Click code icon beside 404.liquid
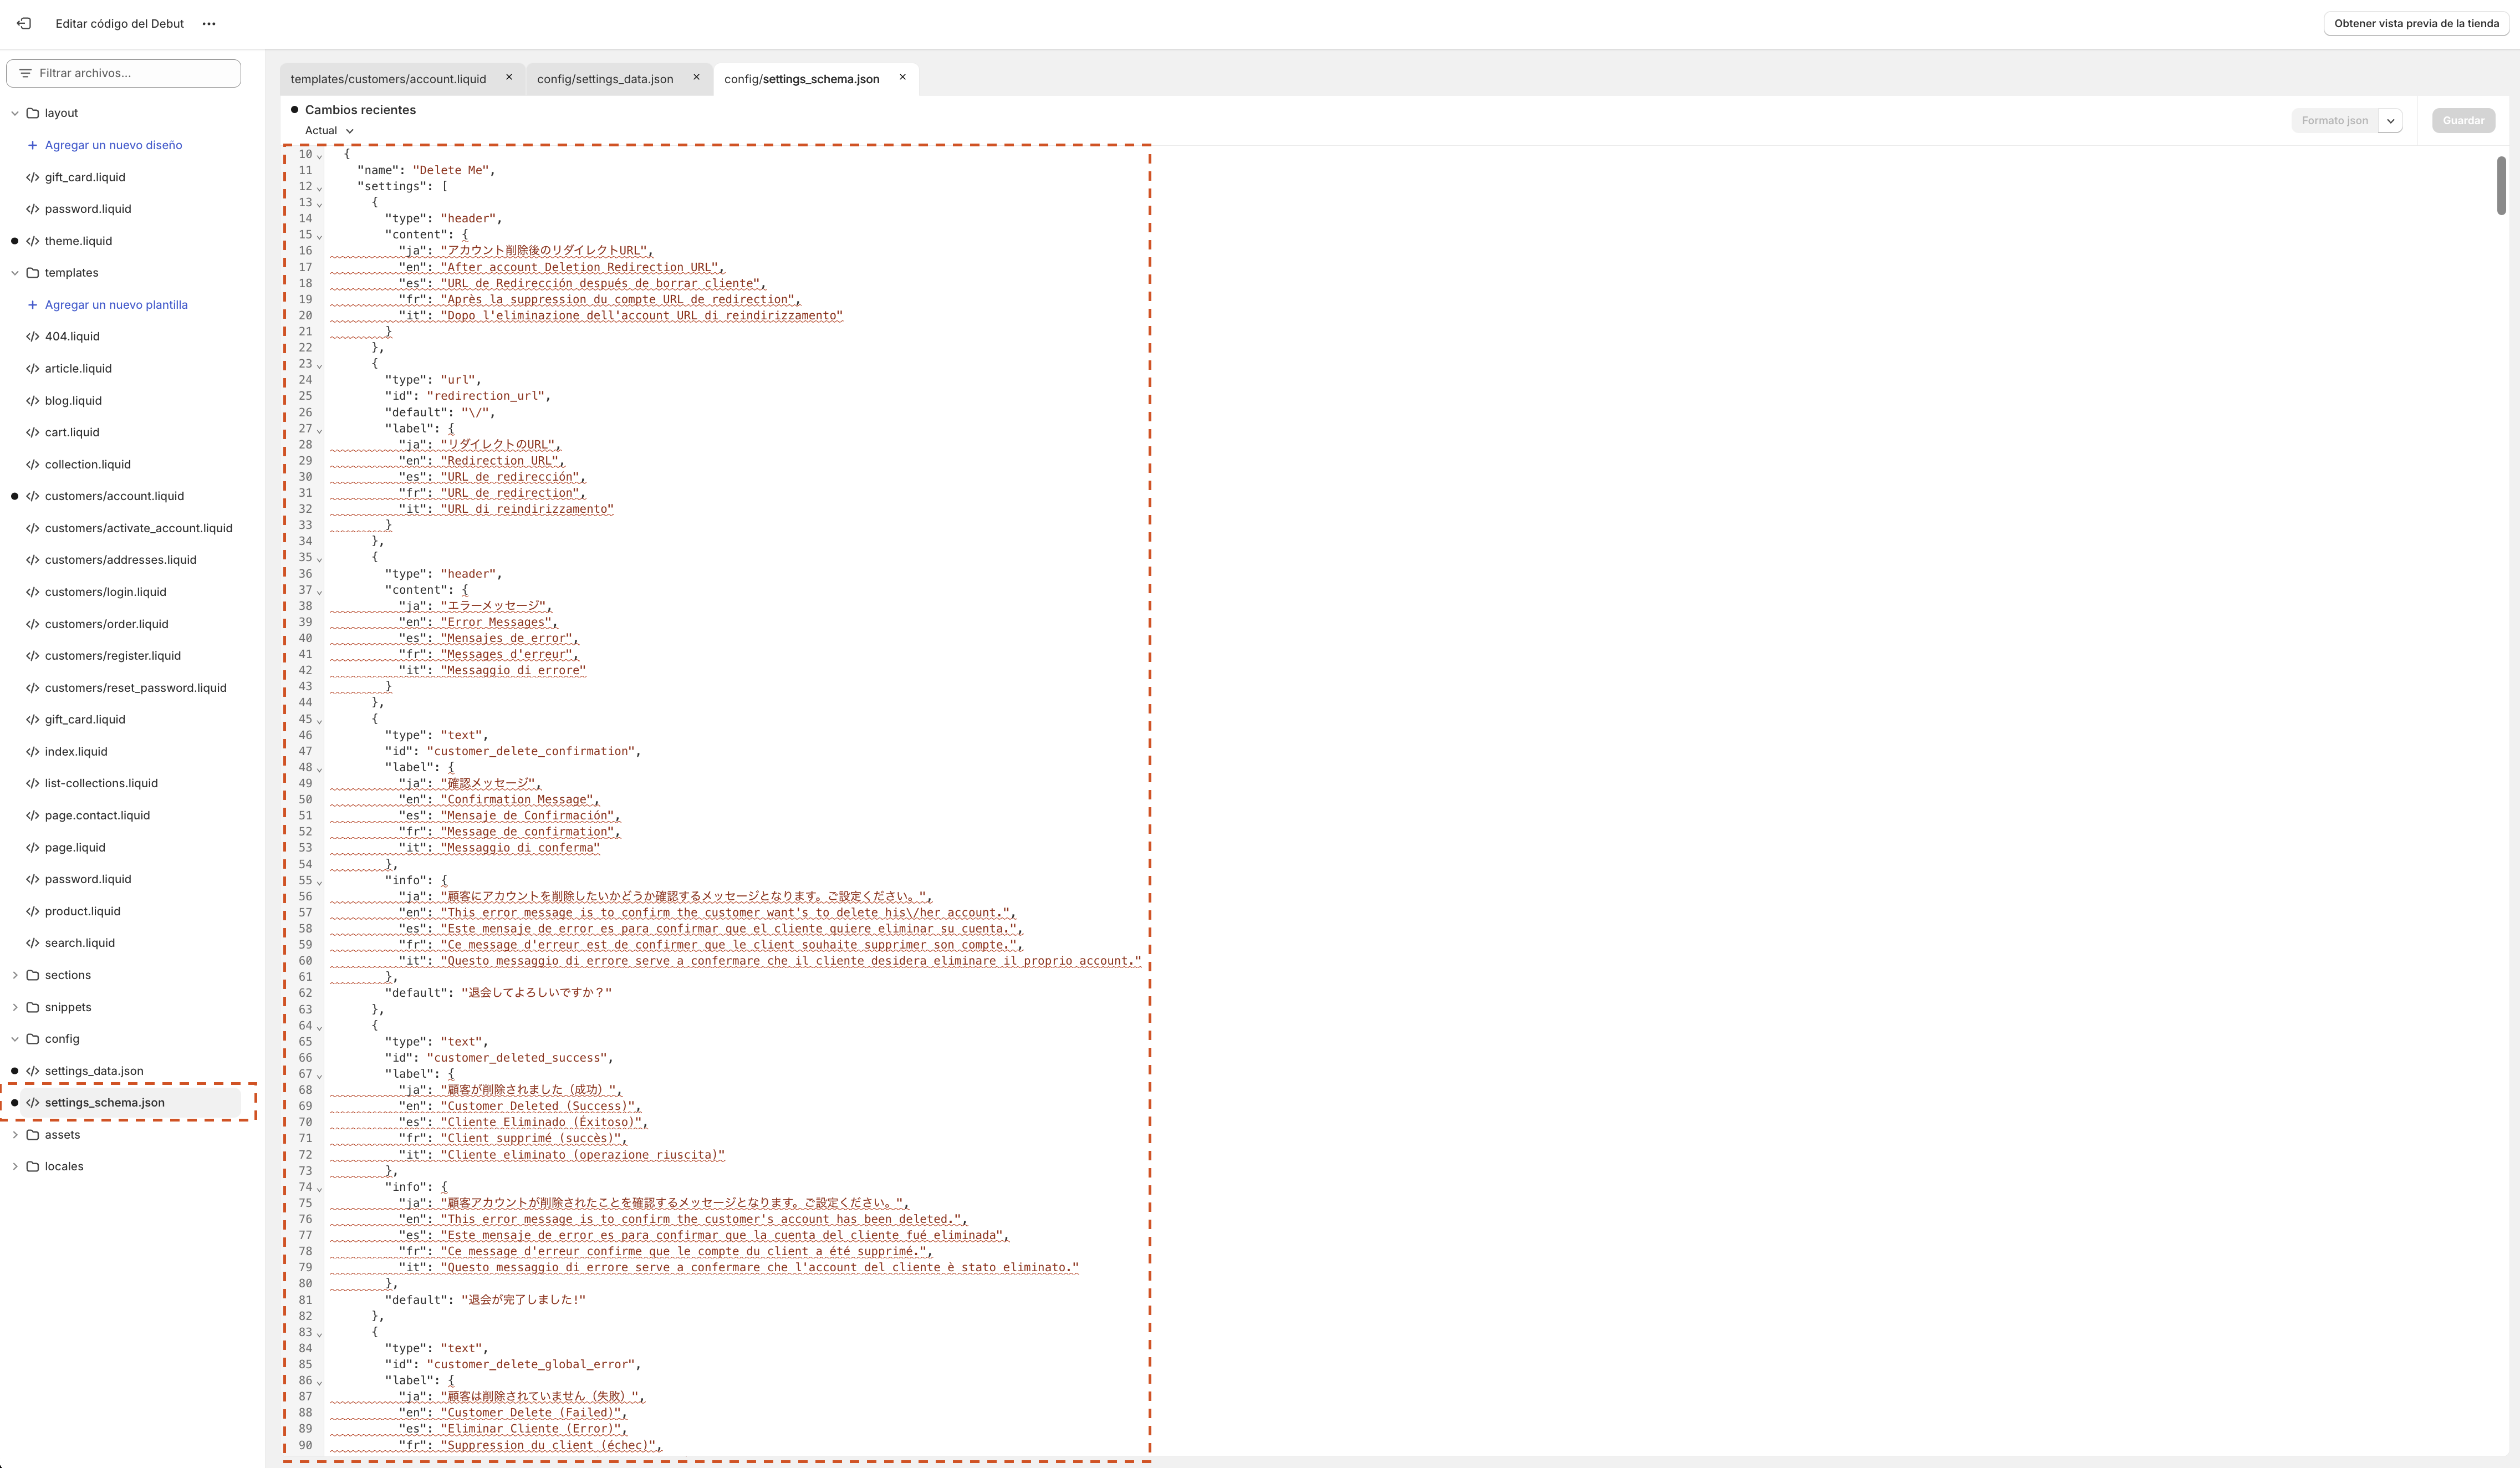The width and height of the screenshot is (2520, 1468). [x=33, y=337]
